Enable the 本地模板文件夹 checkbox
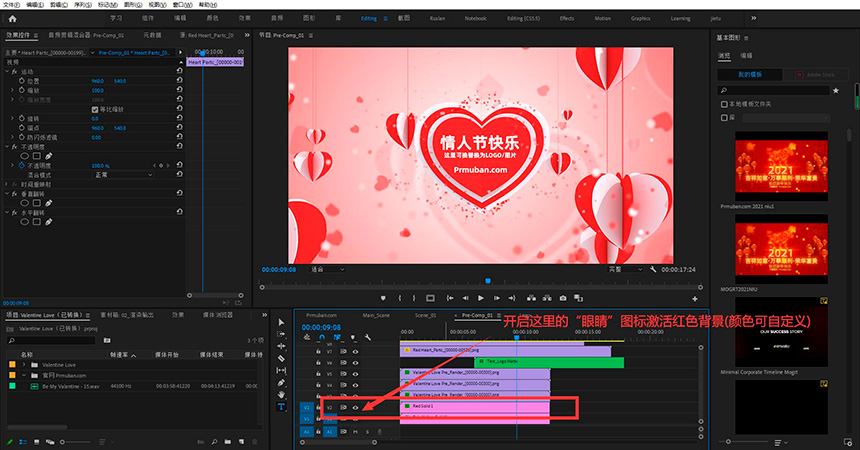860x450 pixels. point(725,104)
